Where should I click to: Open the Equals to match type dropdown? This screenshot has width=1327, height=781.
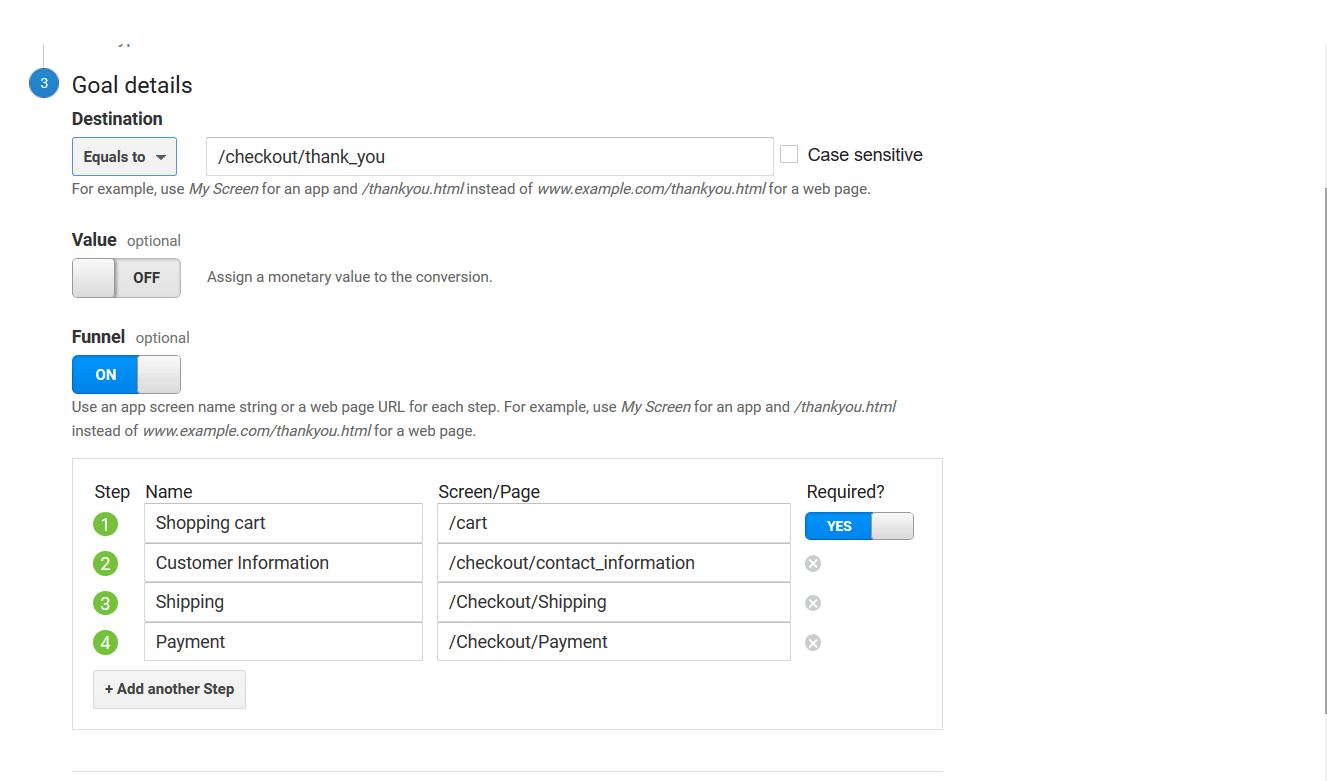point(124,156)
